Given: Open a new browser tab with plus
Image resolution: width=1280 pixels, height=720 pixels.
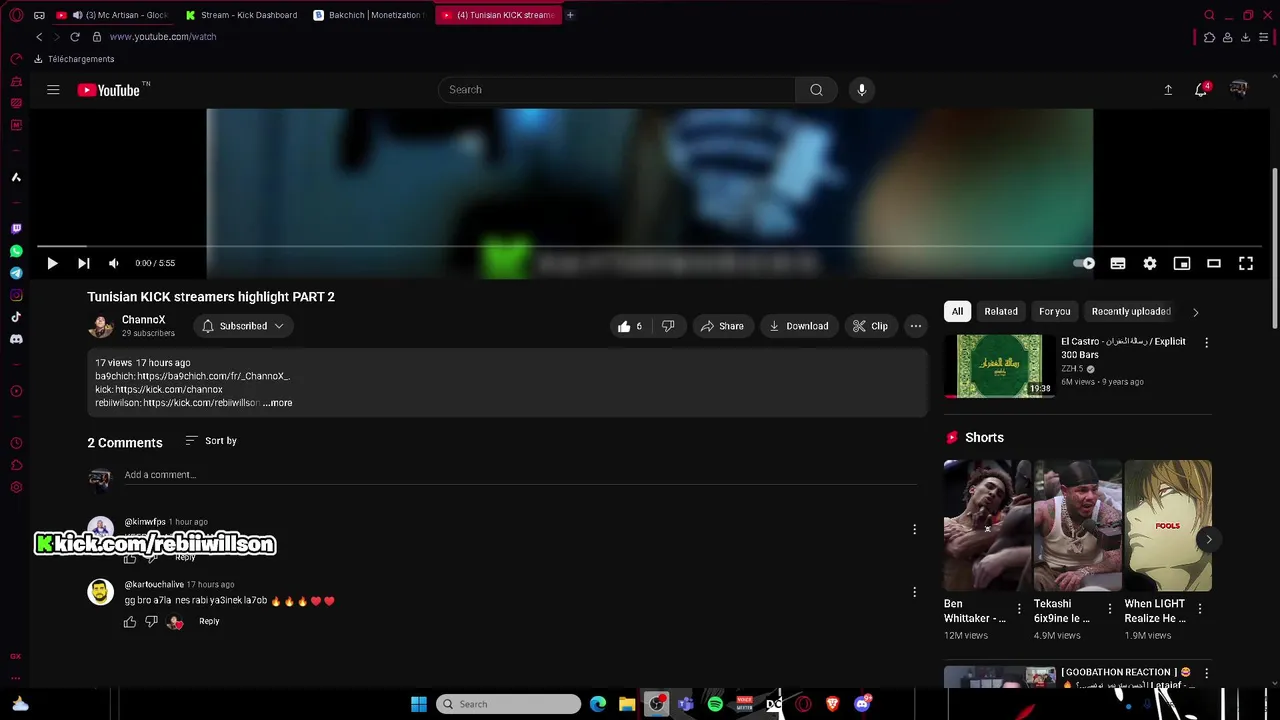Looking at the screenshot, I should coord(570,15).
